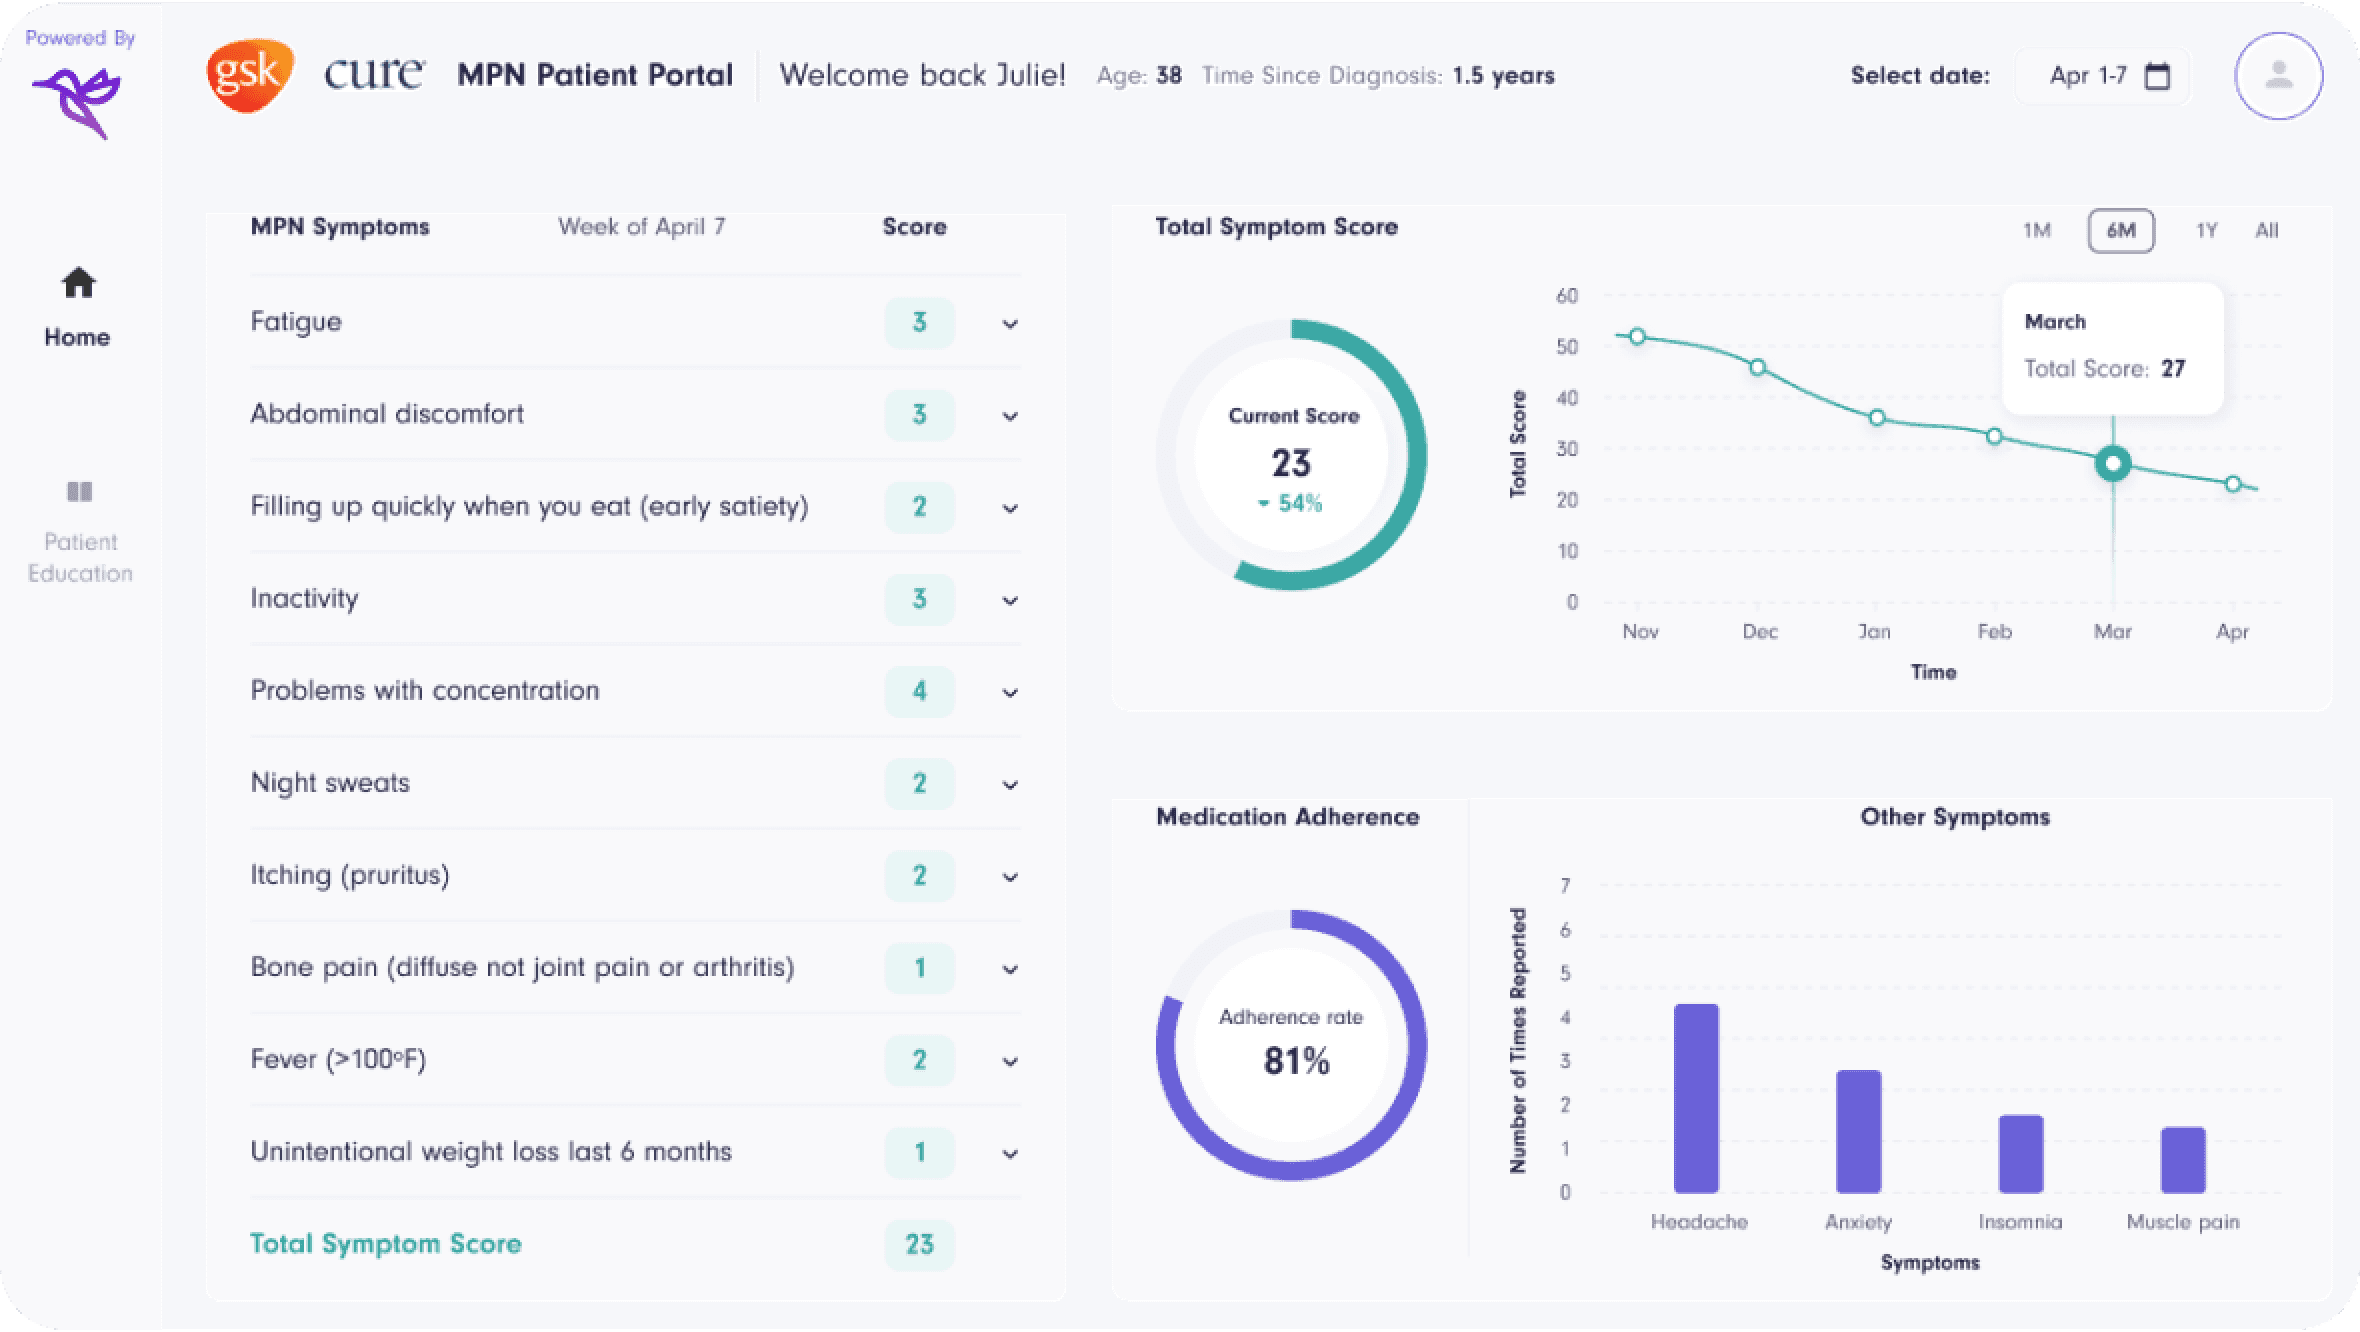
Task: Select the Home icon in the sidebar
Action: [x=77, y=285]
